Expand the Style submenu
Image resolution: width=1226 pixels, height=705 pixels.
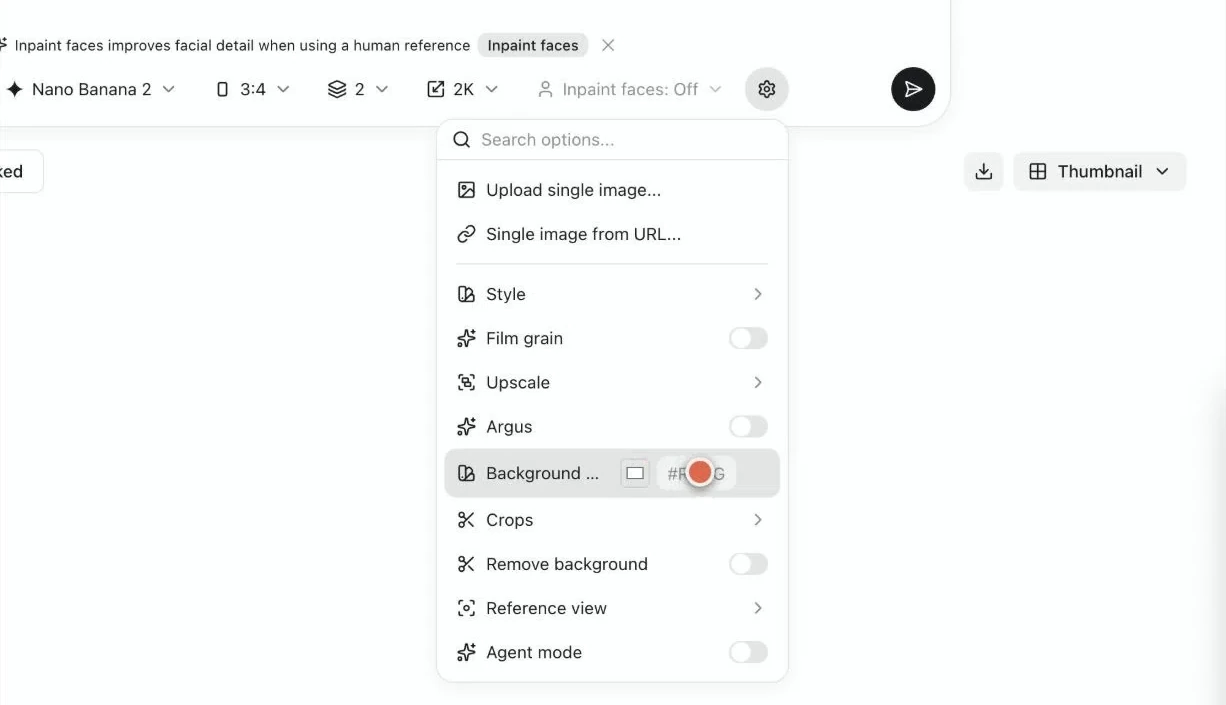point(612,294)
